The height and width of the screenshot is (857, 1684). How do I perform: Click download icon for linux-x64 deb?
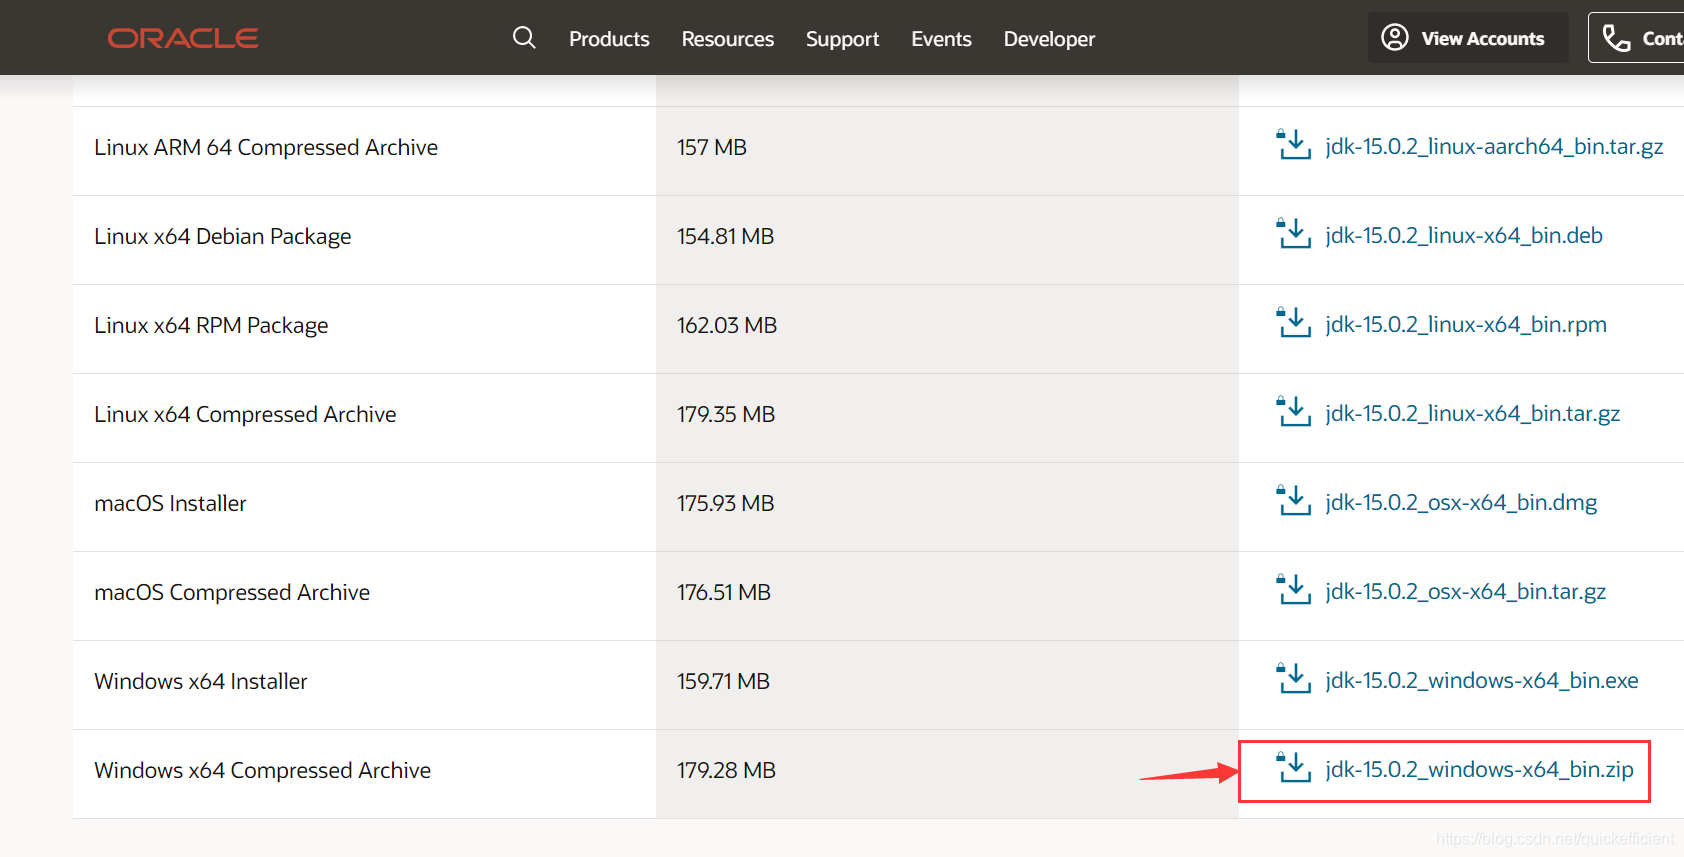click(1294, 233)
